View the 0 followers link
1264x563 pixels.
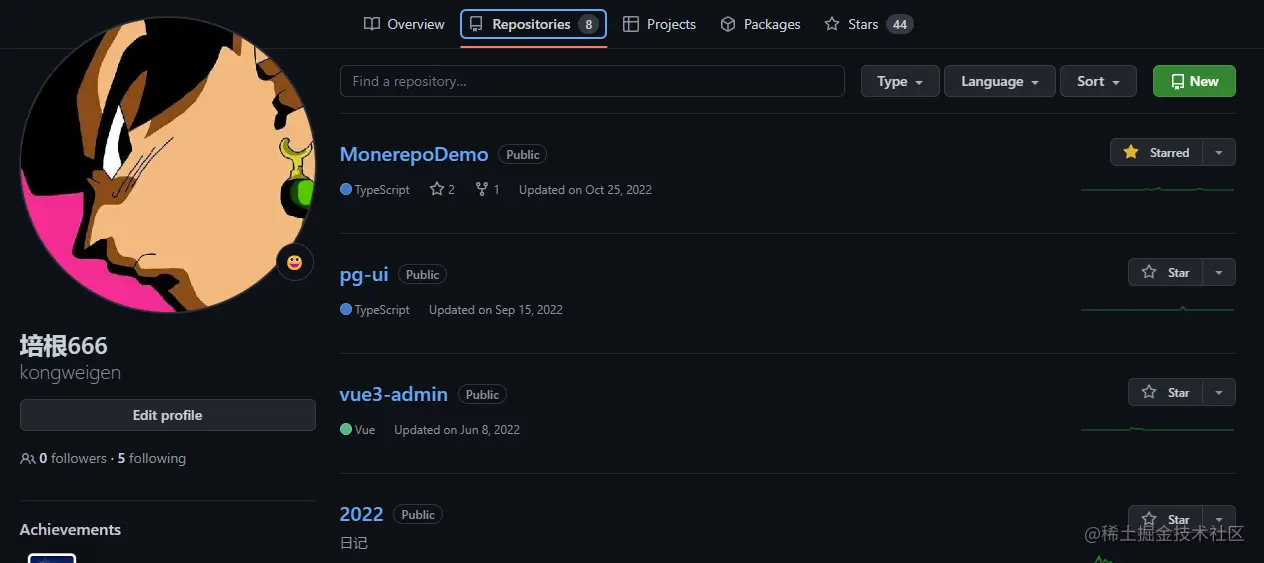click(x=73, y=458)
